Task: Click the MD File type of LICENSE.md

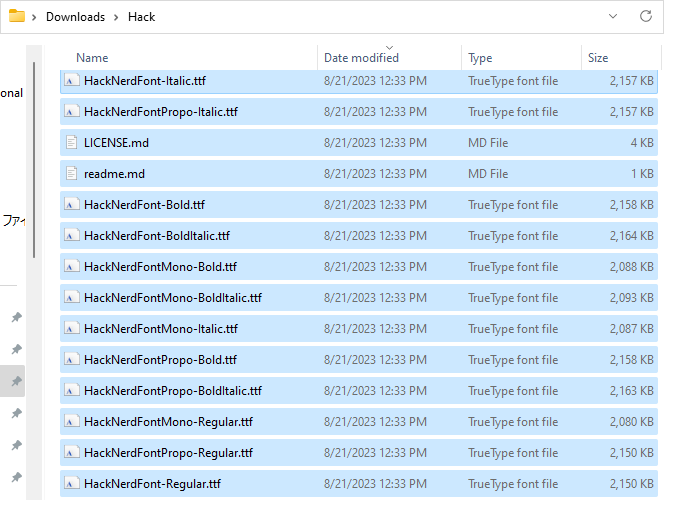Action: click(488, 143)
